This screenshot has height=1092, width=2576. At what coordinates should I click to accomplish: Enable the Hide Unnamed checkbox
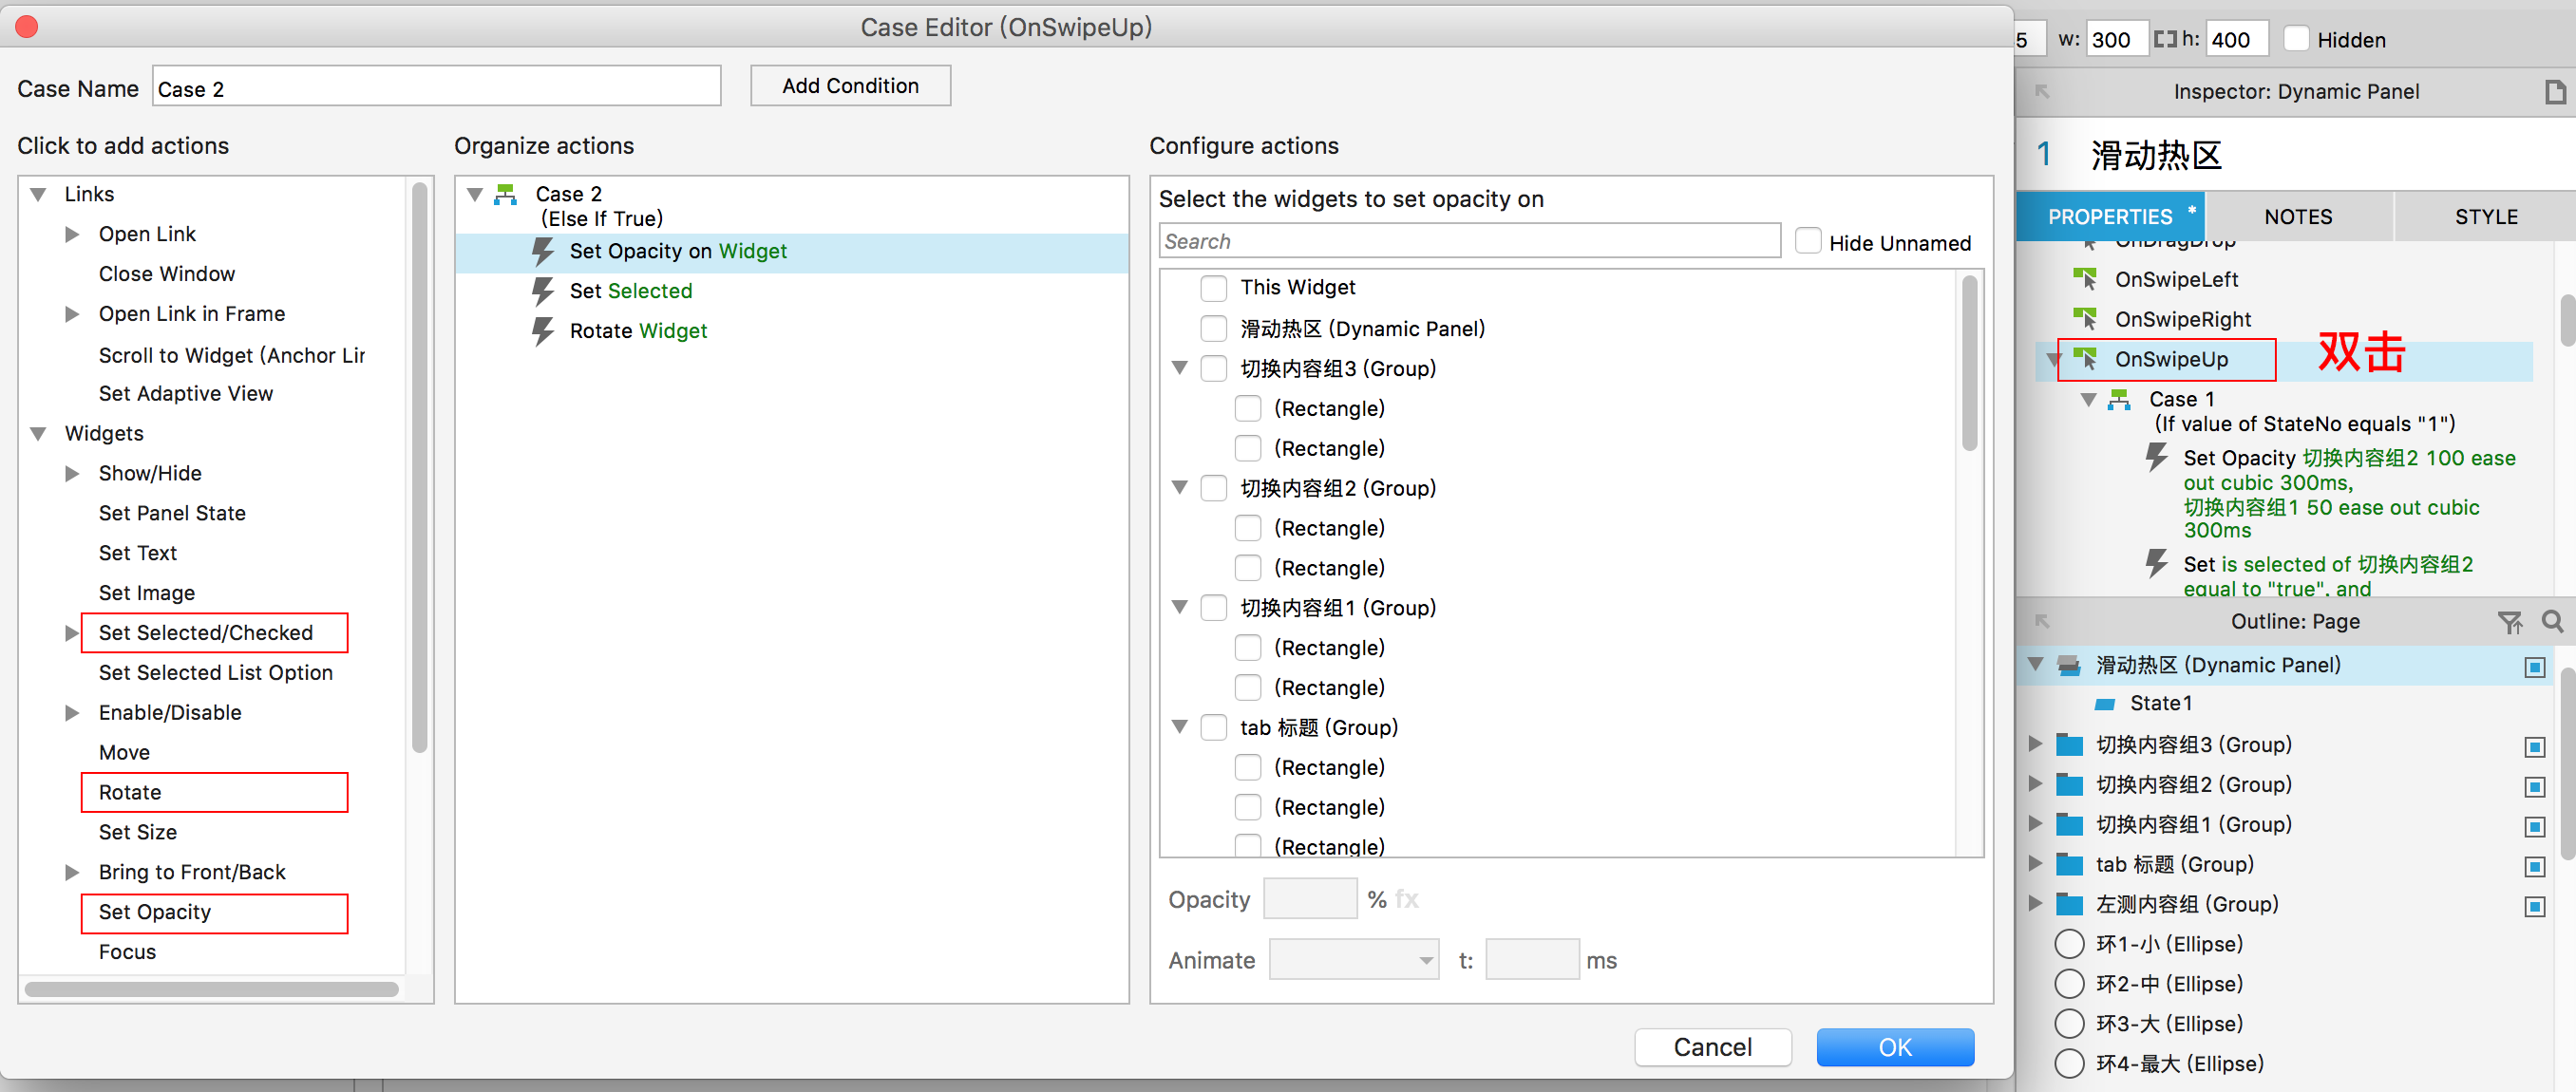pos(1807,242)
